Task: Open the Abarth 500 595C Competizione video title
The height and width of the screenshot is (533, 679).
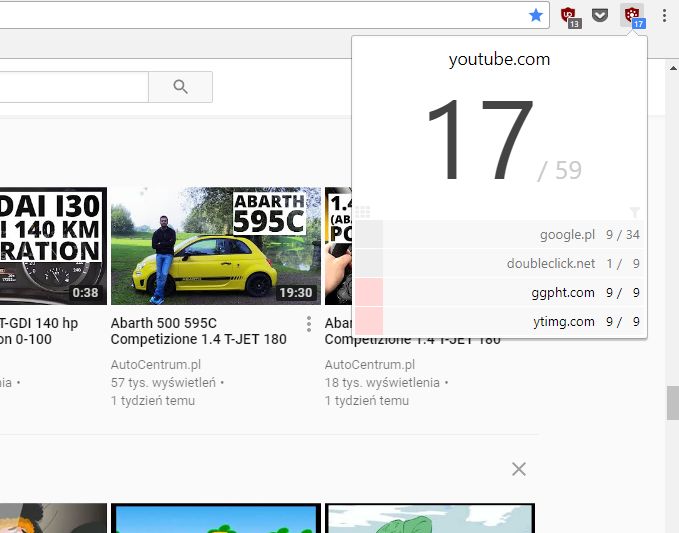Action: [x=198, y=331]
